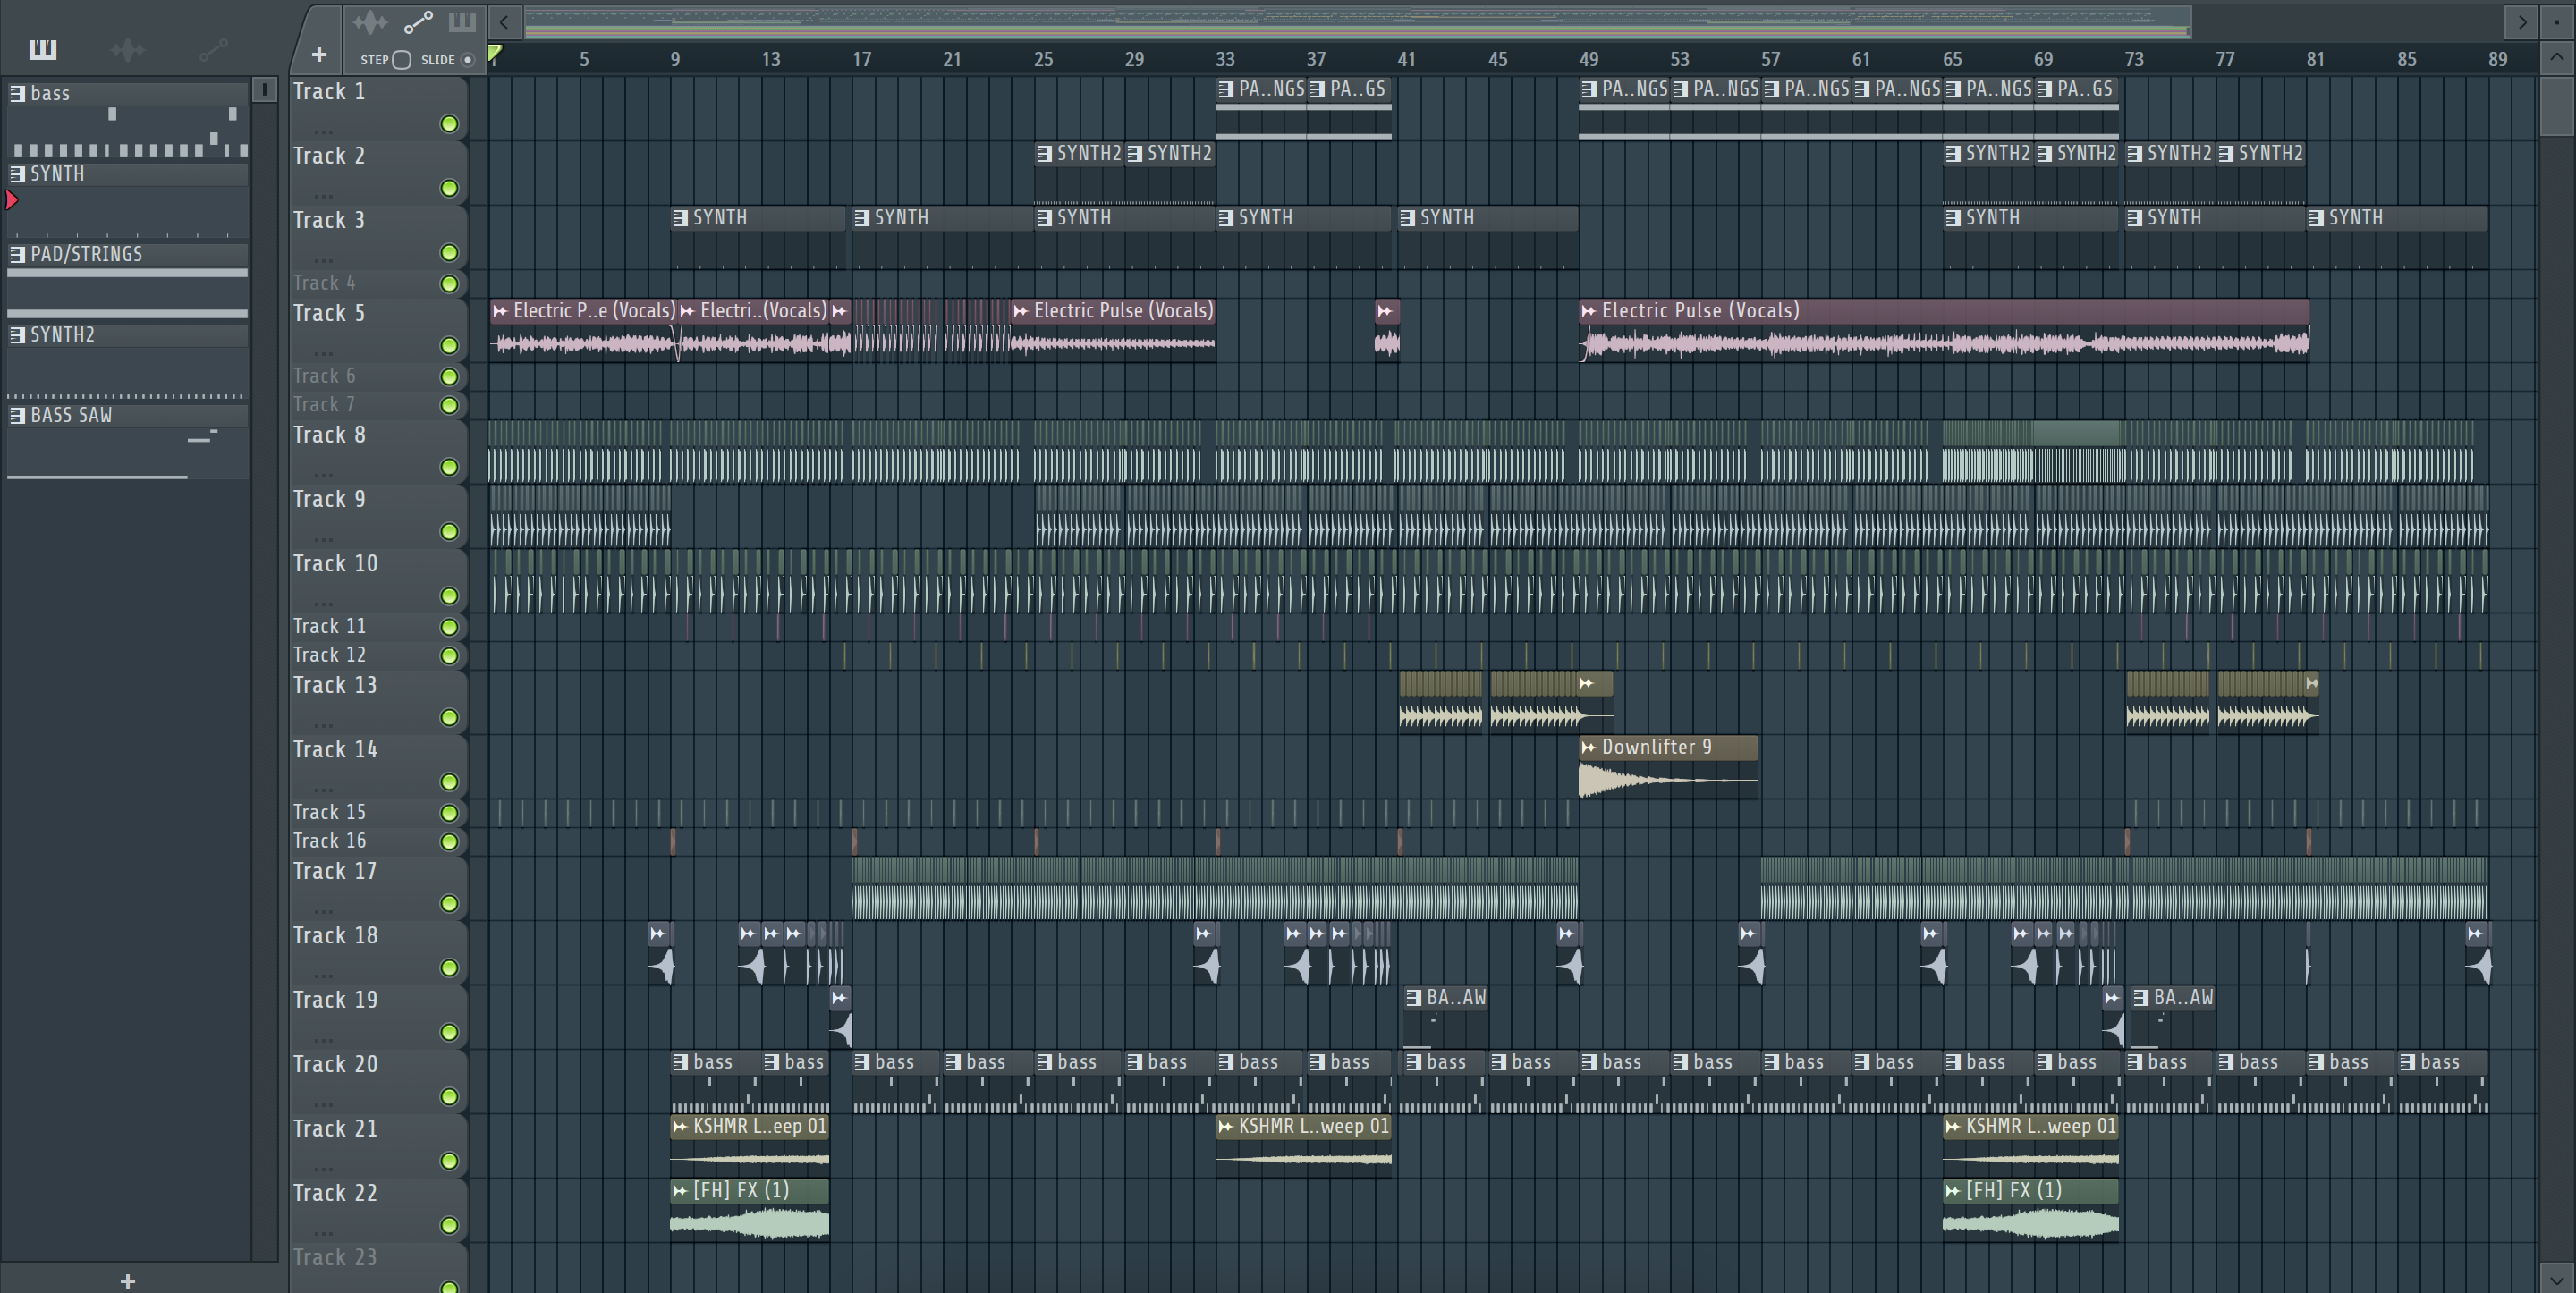
Task: Click the PAD/STRINGS pattern icon in picker
Action: coord(17,254)
